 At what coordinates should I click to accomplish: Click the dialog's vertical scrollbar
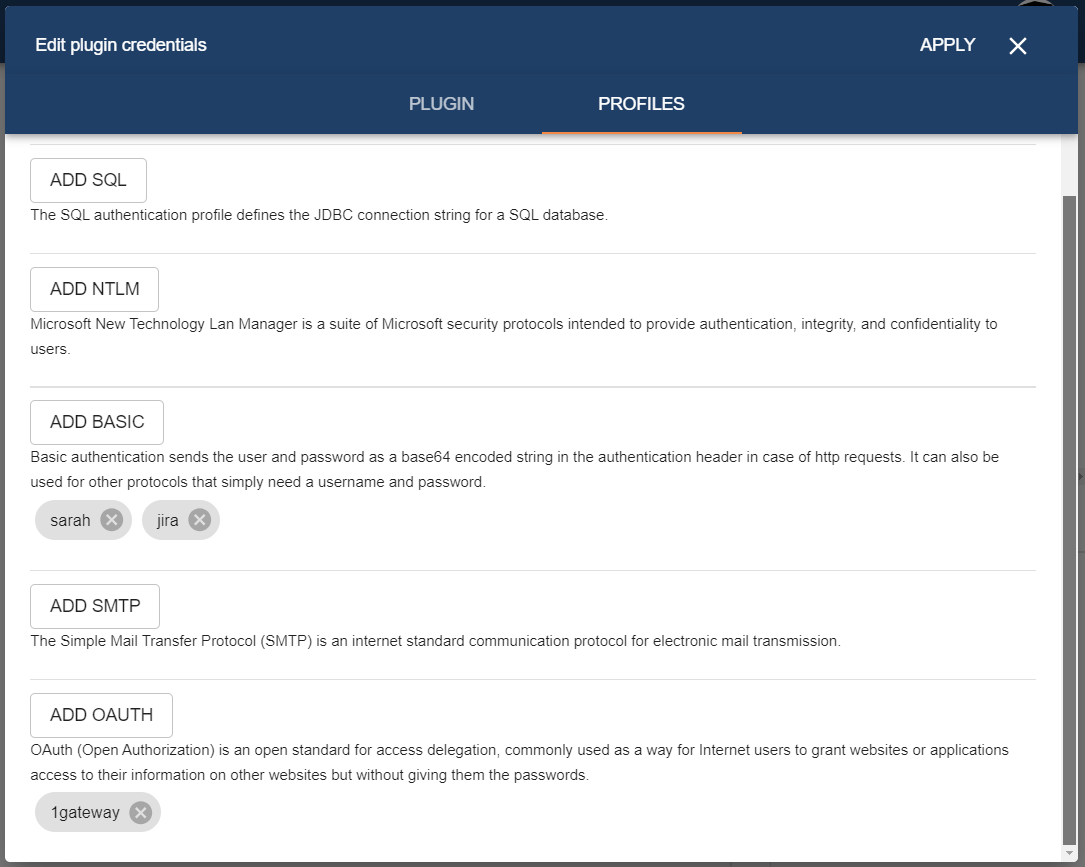[1069, 500]
